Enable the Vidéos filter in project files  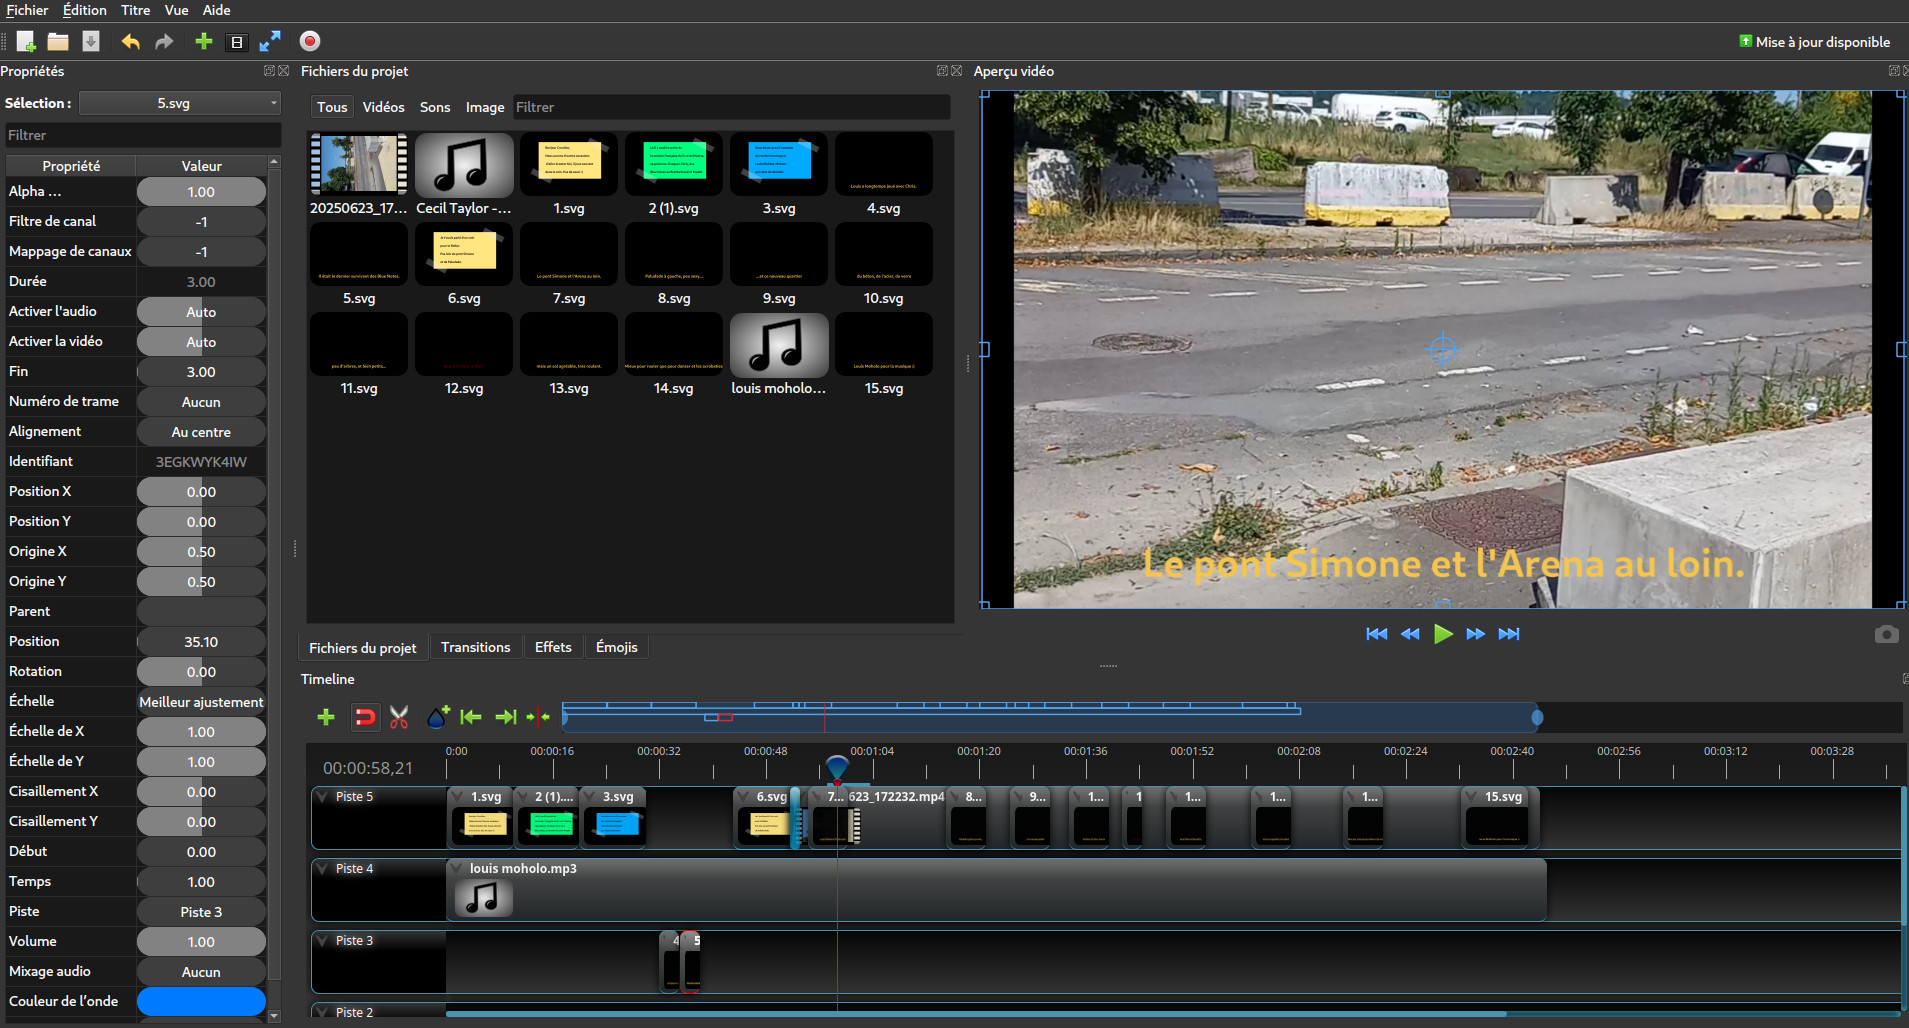tap(383, 107)
